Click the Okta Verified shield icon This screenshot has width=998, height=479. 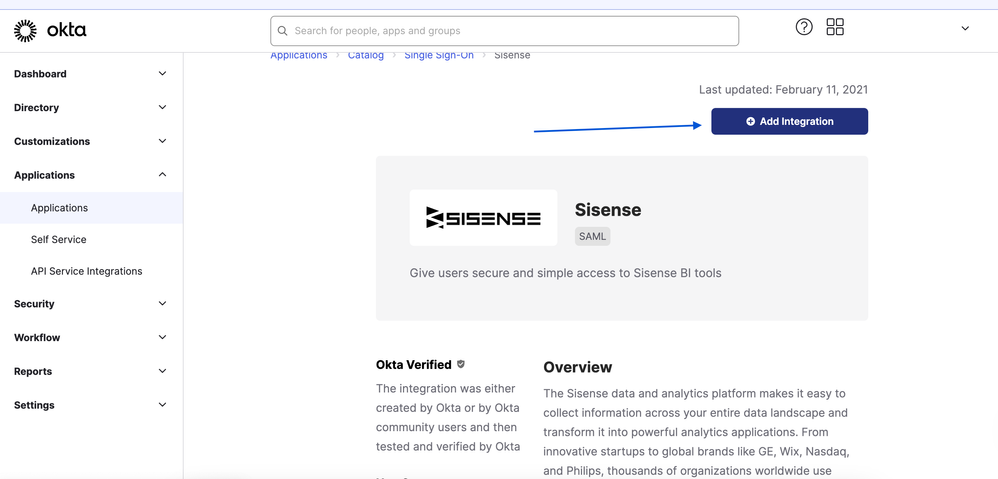click(x=461, y=364)
